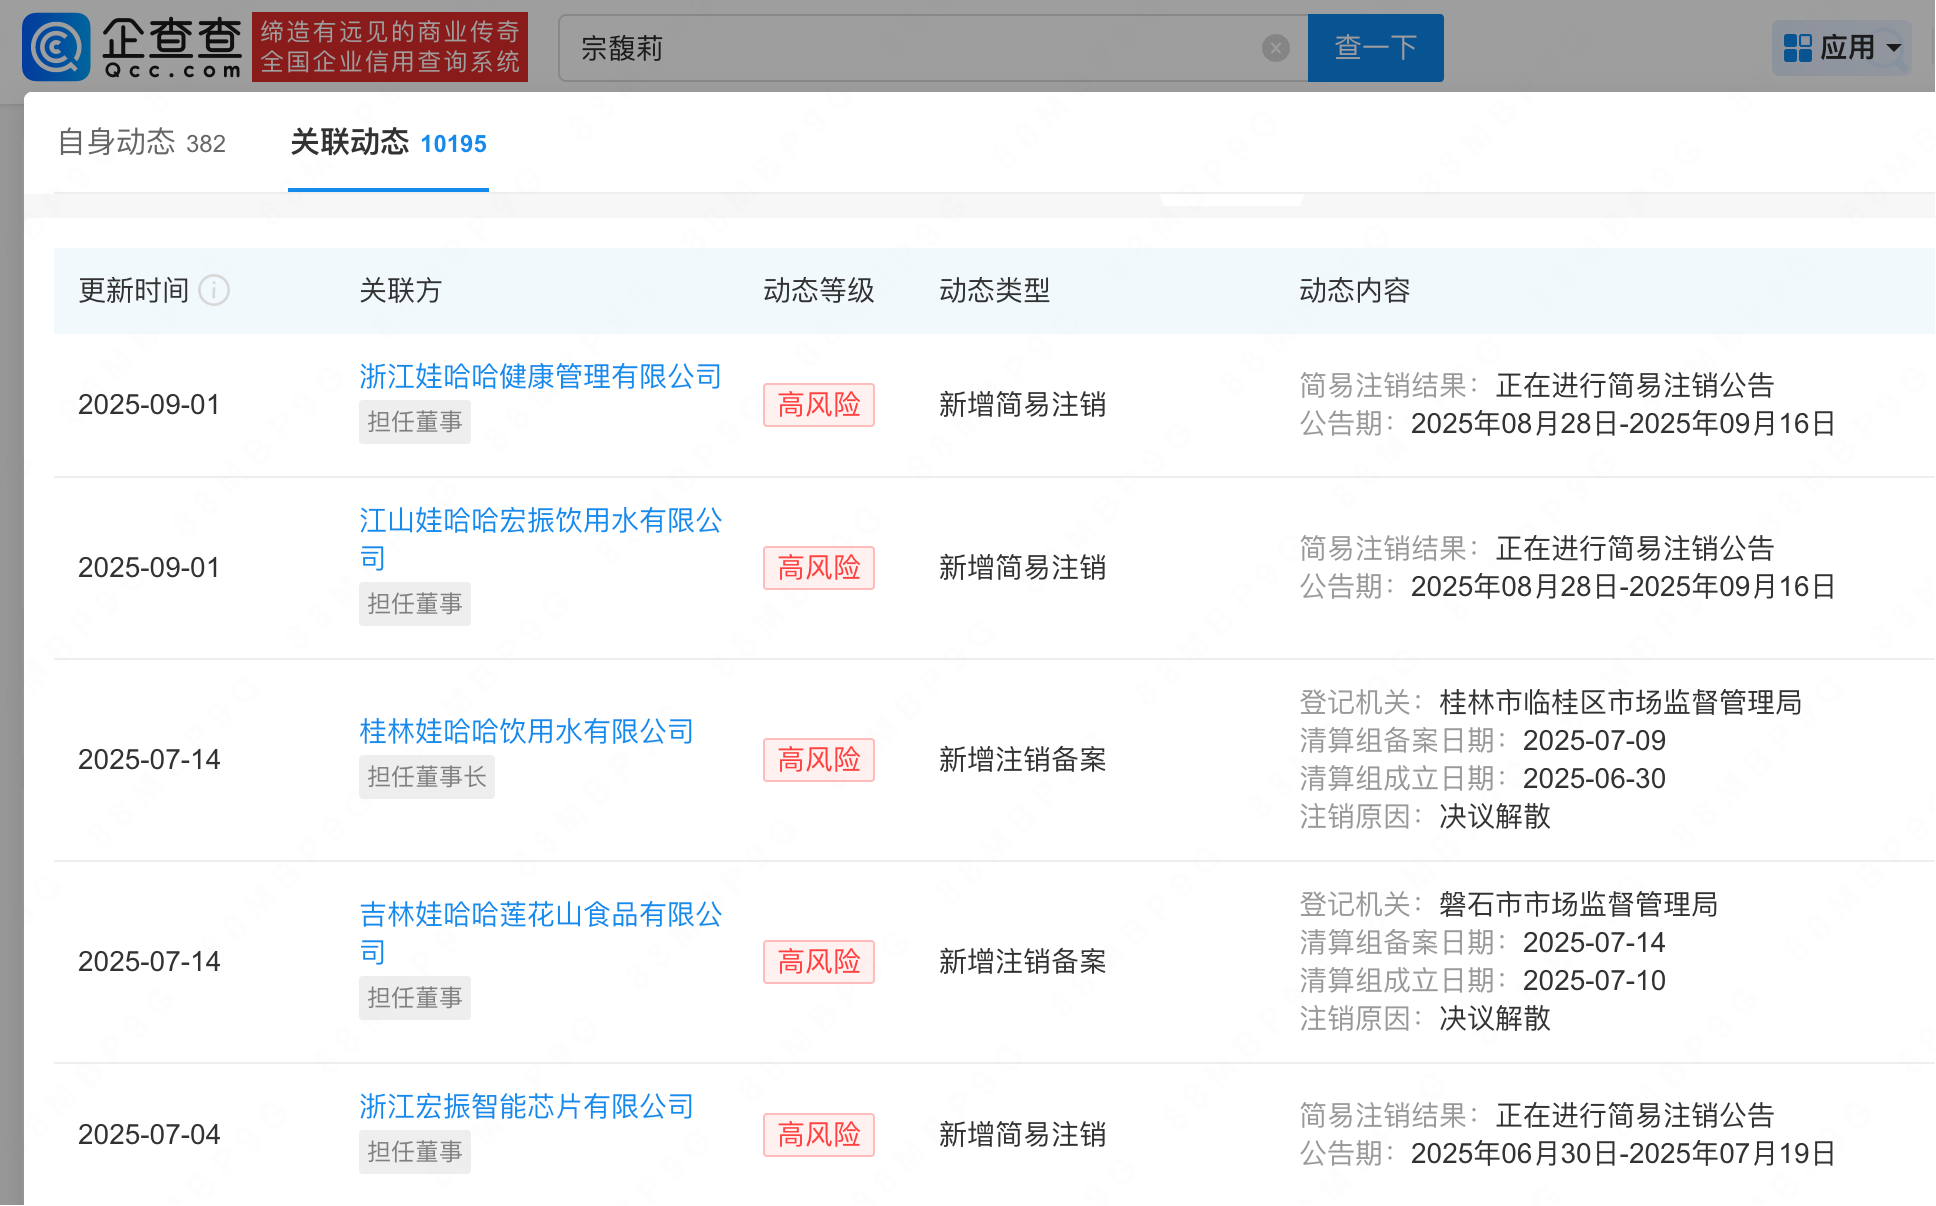Open 浙江宏振智能芯片有限公司 company link
The width and height of the screenshot is (1936, 1206).
tap(526, 1107)
